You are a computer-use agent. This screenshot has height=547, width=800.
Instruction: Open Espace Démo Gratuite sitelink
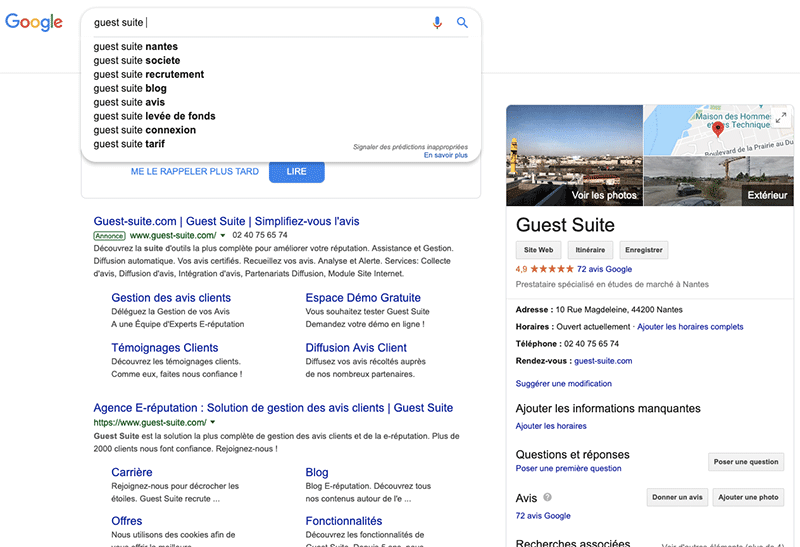(363, 298)
